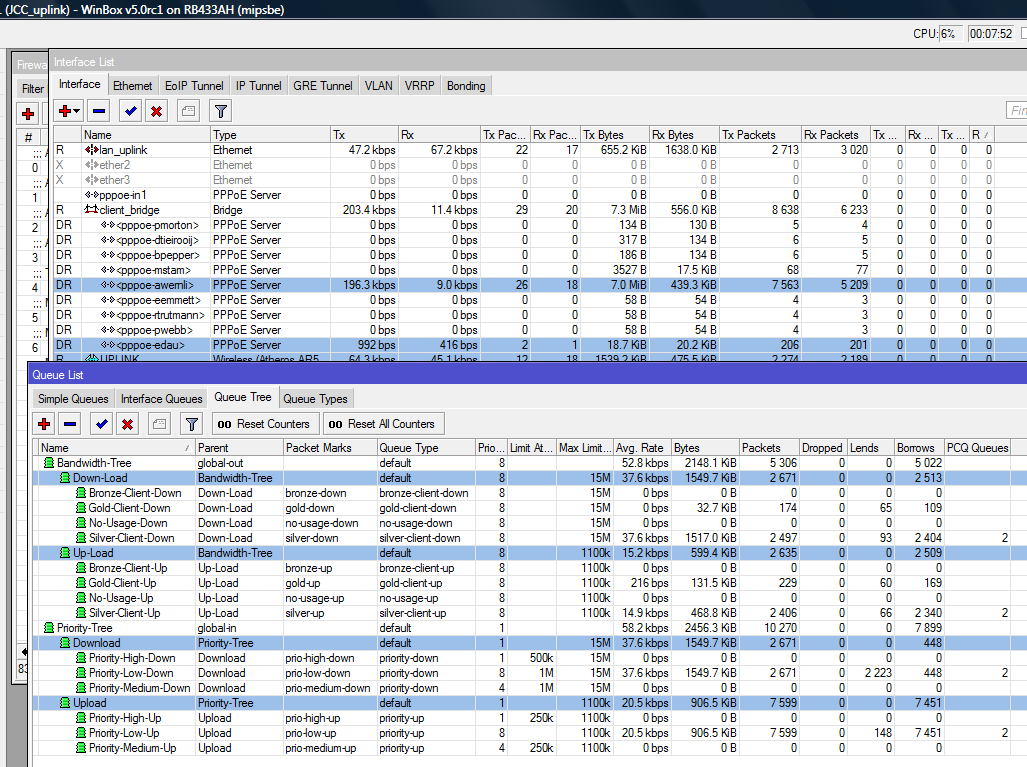Sort interfaces by the Tx Bytes column

coord(614,135)
